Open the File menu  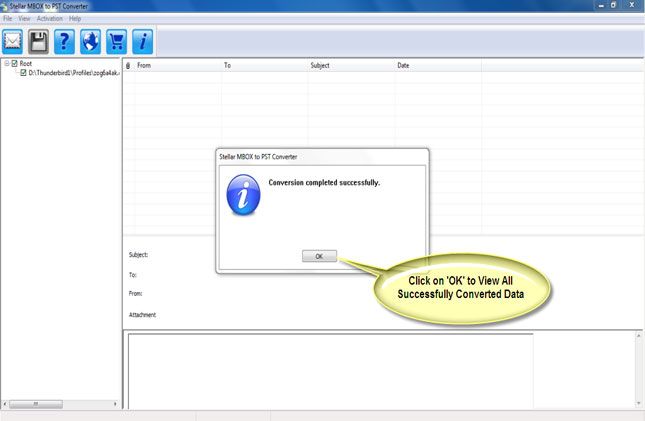8,19
